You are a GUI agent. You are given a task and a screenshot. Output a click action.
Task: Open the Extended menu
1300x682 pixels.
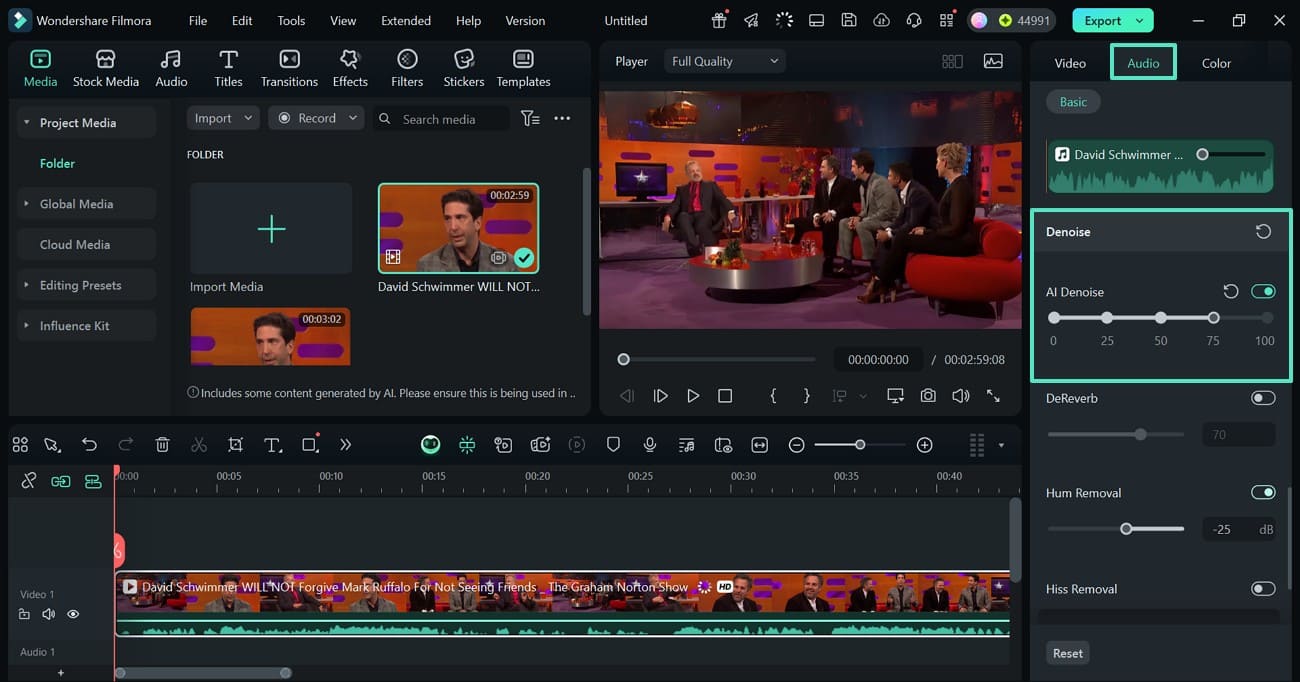click(406, 20)
